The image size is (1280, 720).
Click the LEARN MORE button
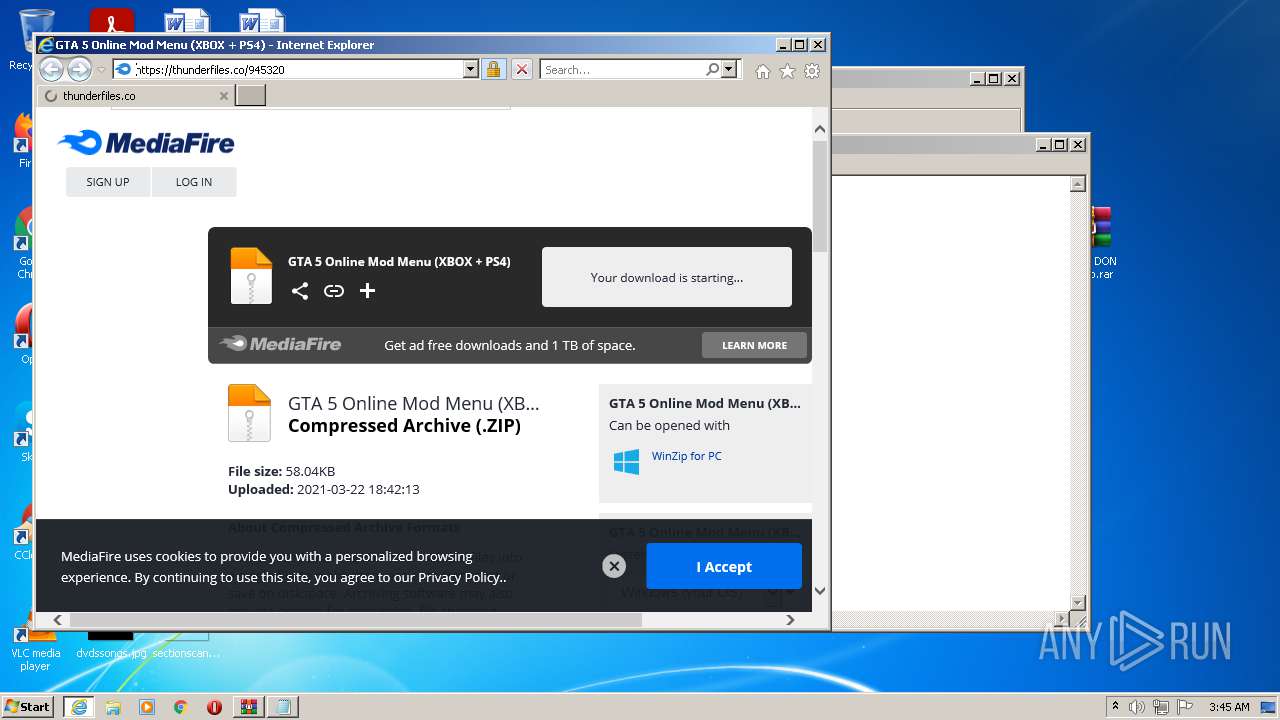[x=754, y=345]
